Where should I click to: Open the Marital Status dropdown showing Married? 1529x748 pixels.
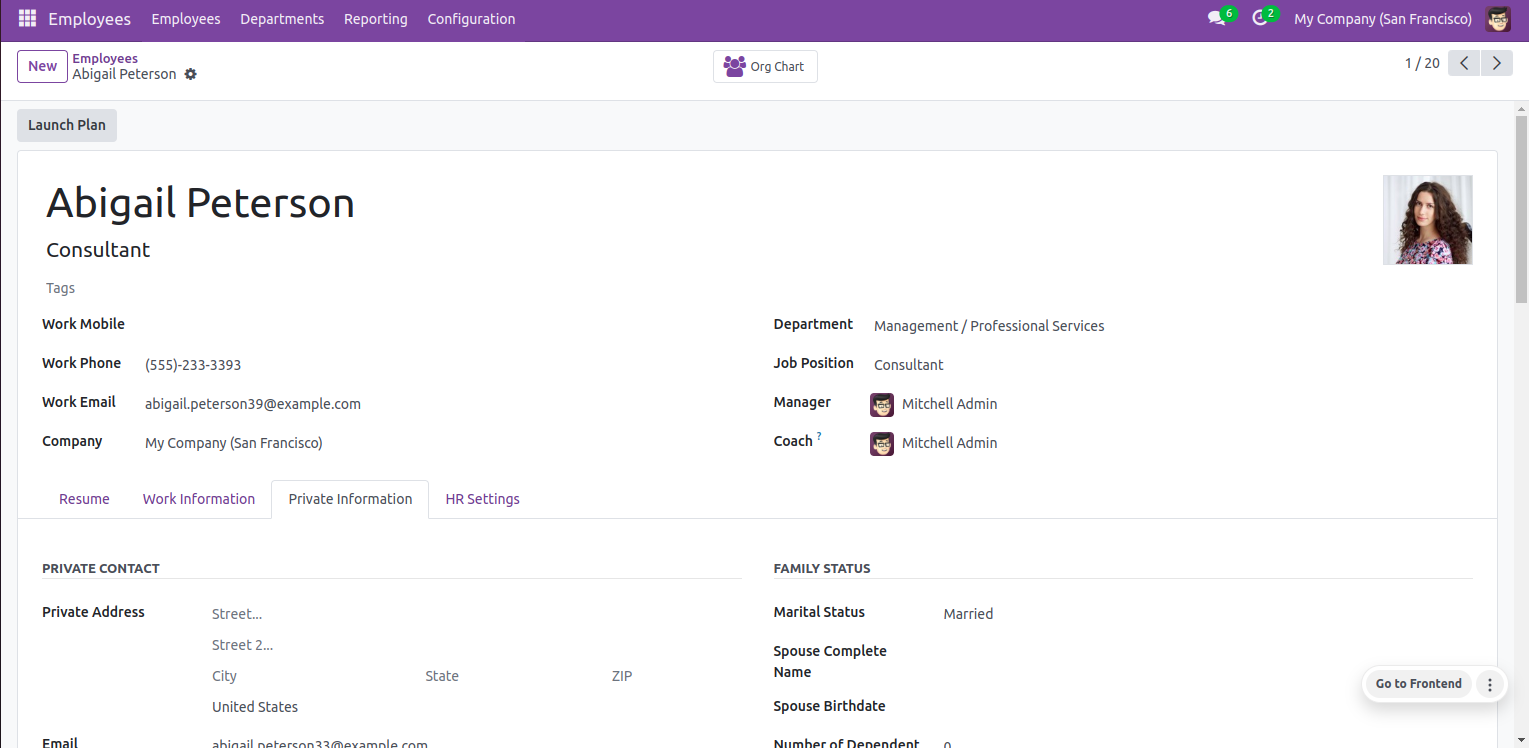[x=1207, y=614]
